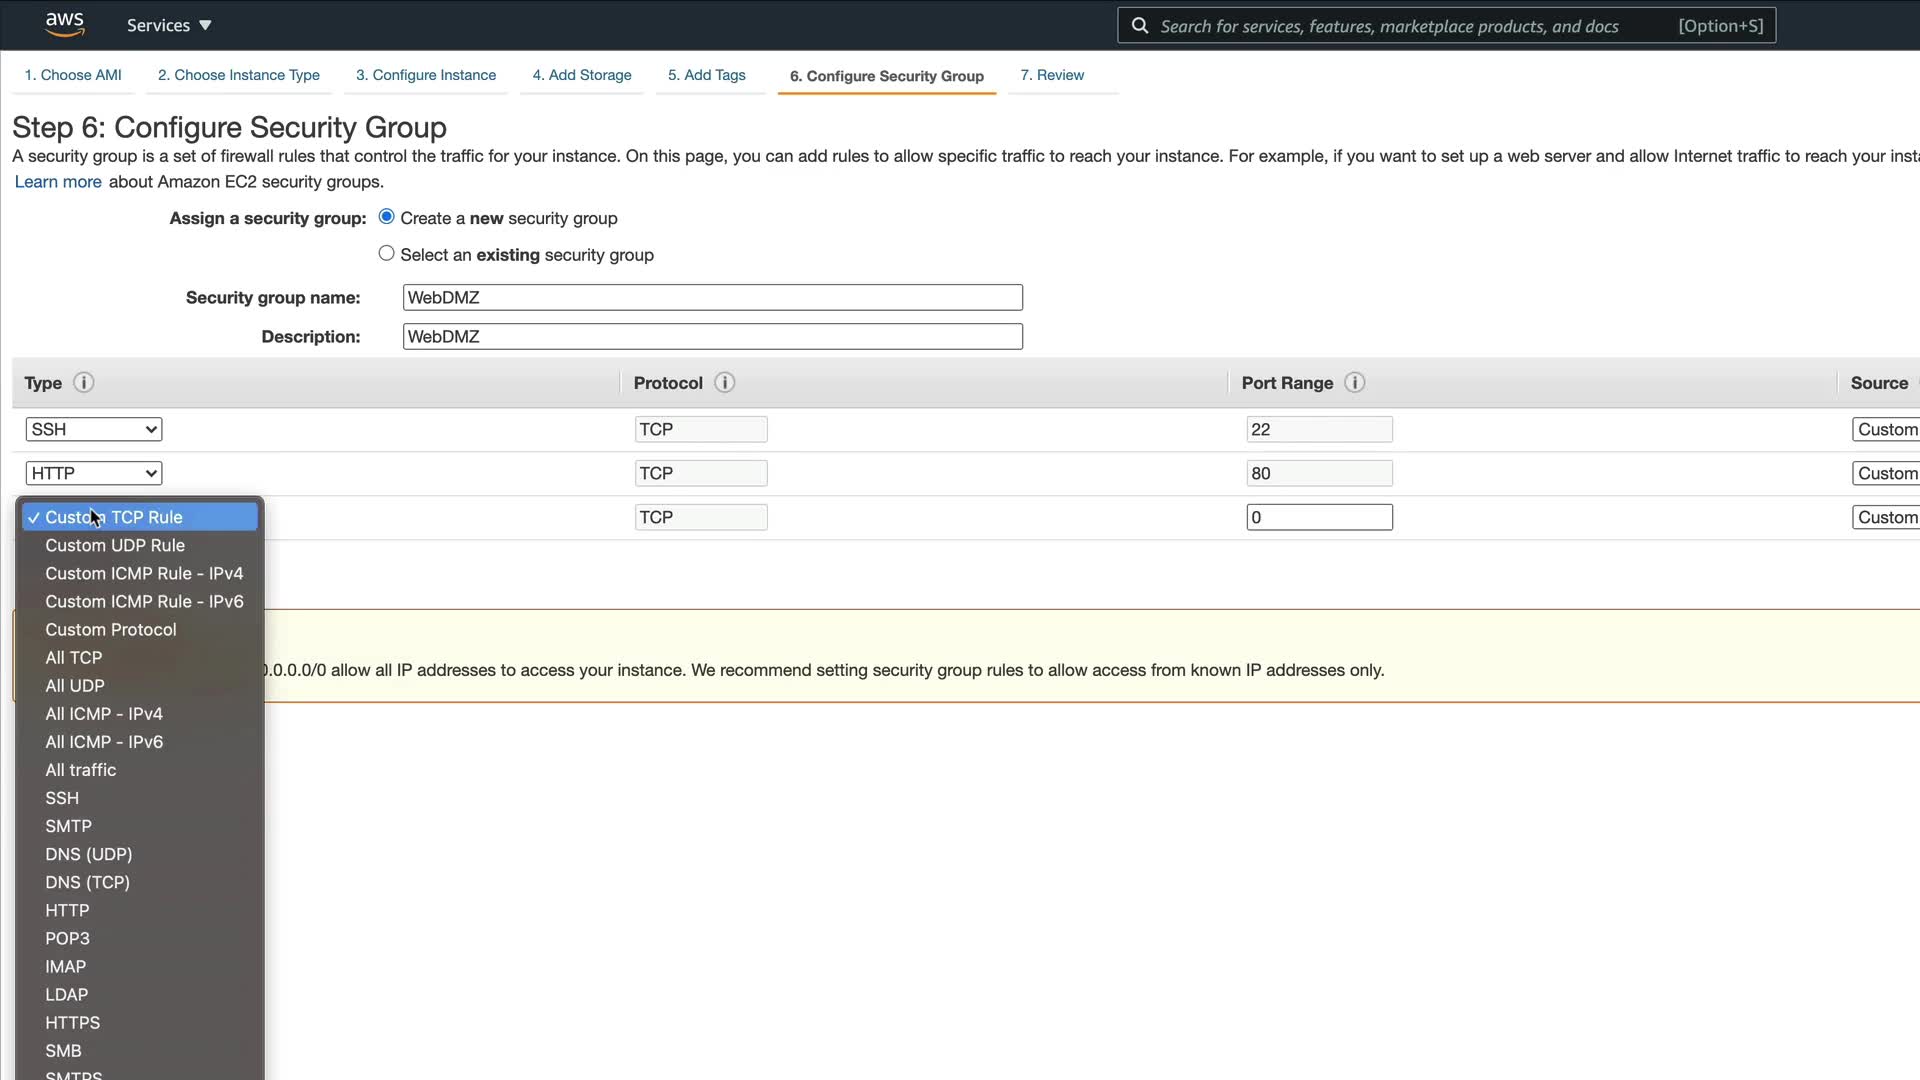Choose HTTPS from the type list
Screen dimensions: 1920x1080
point(73,1022)
